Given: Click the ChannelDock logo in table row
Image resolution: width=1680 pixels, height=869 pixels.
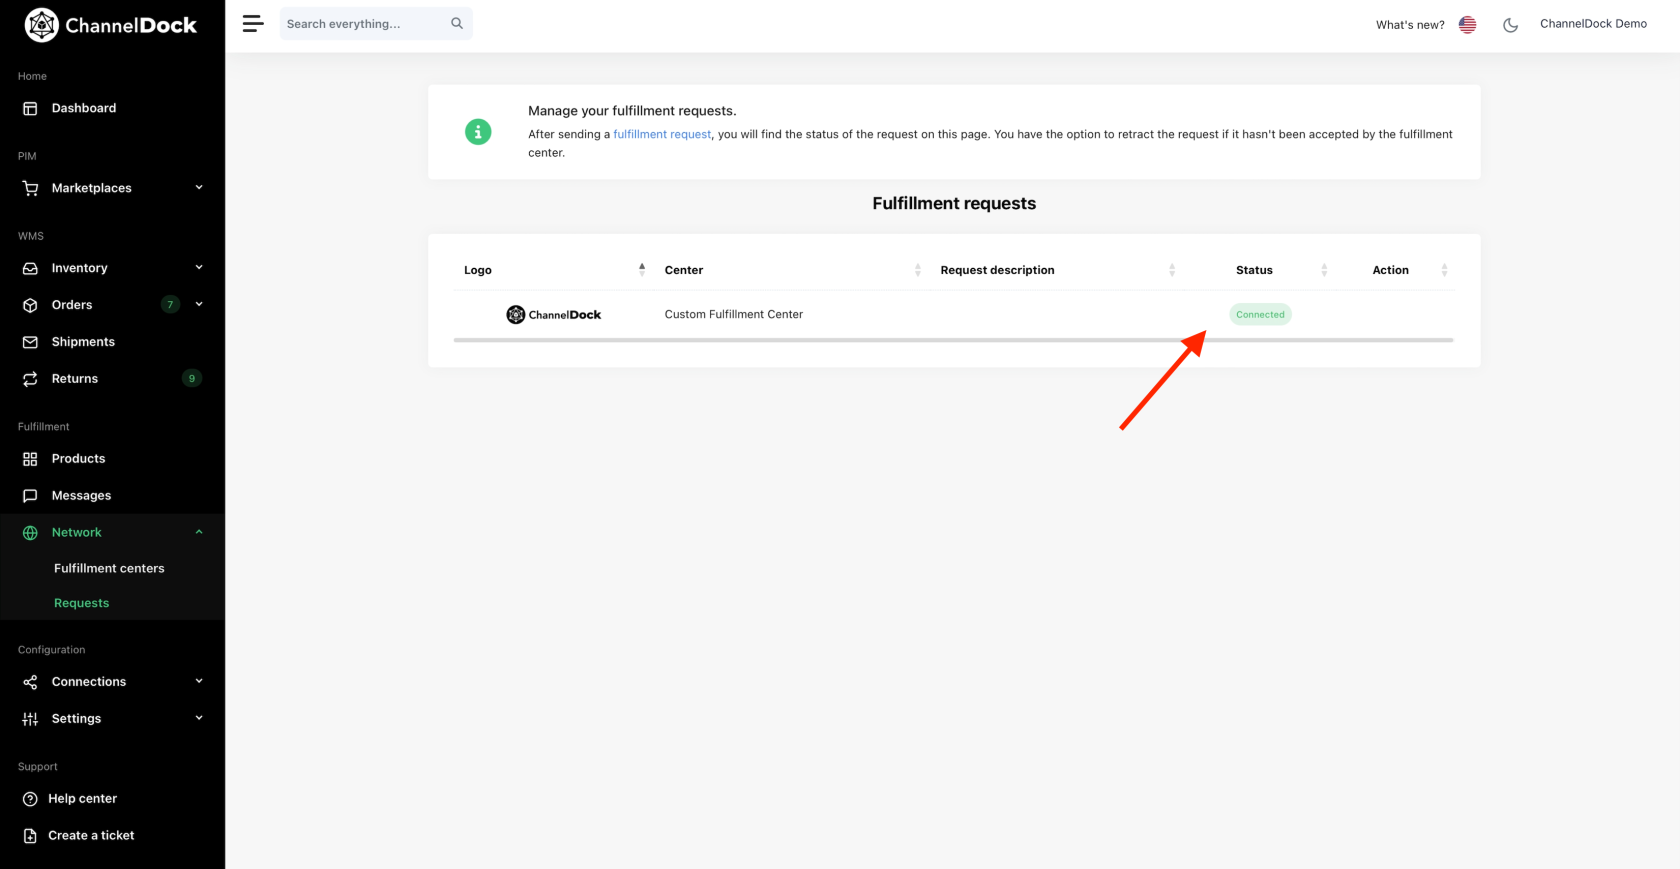Looking at the screenshot, I should click(554, 315).
